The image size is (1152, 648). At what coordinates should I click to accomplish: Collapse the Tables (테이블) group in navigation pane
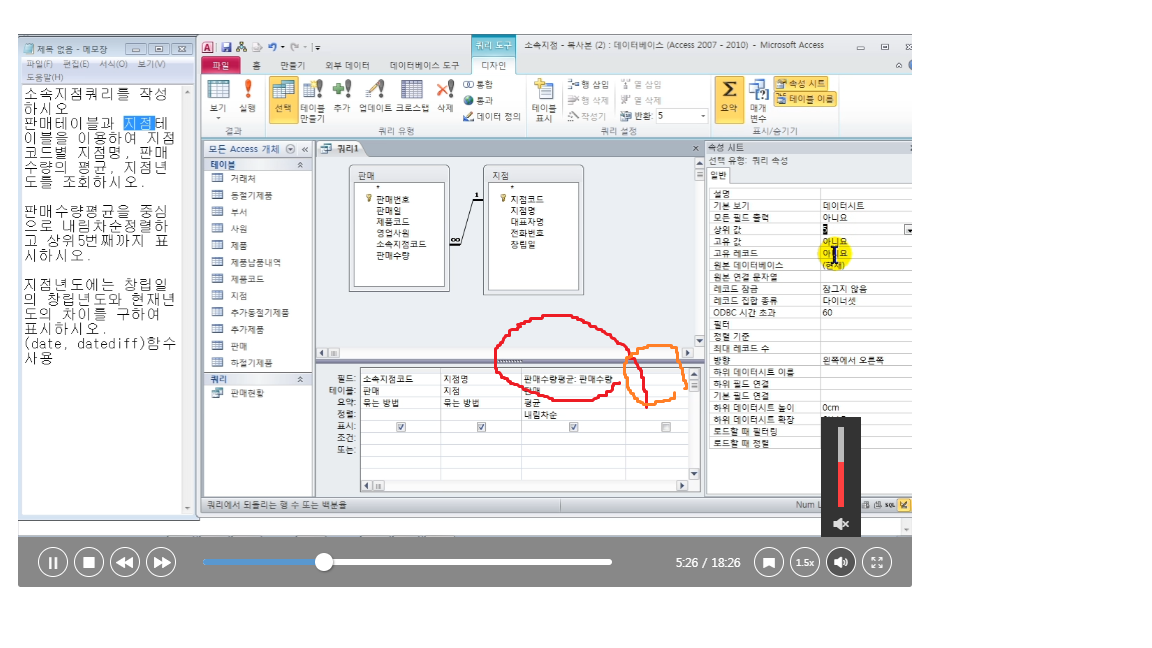click(301, 164)
